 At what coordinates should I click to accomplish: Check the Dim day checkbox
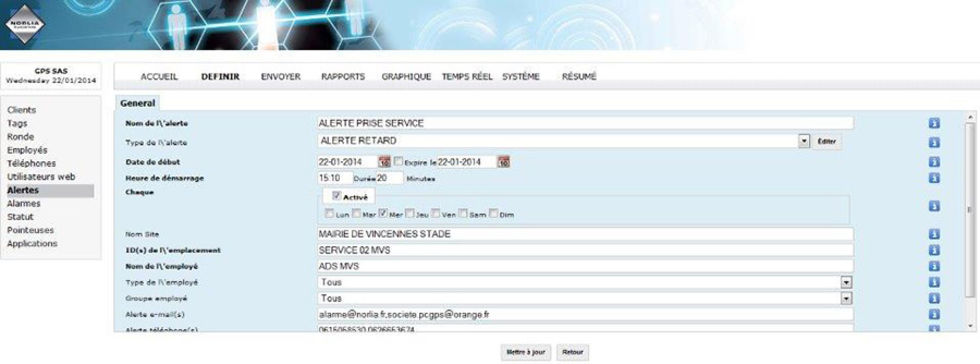point(493,214)
